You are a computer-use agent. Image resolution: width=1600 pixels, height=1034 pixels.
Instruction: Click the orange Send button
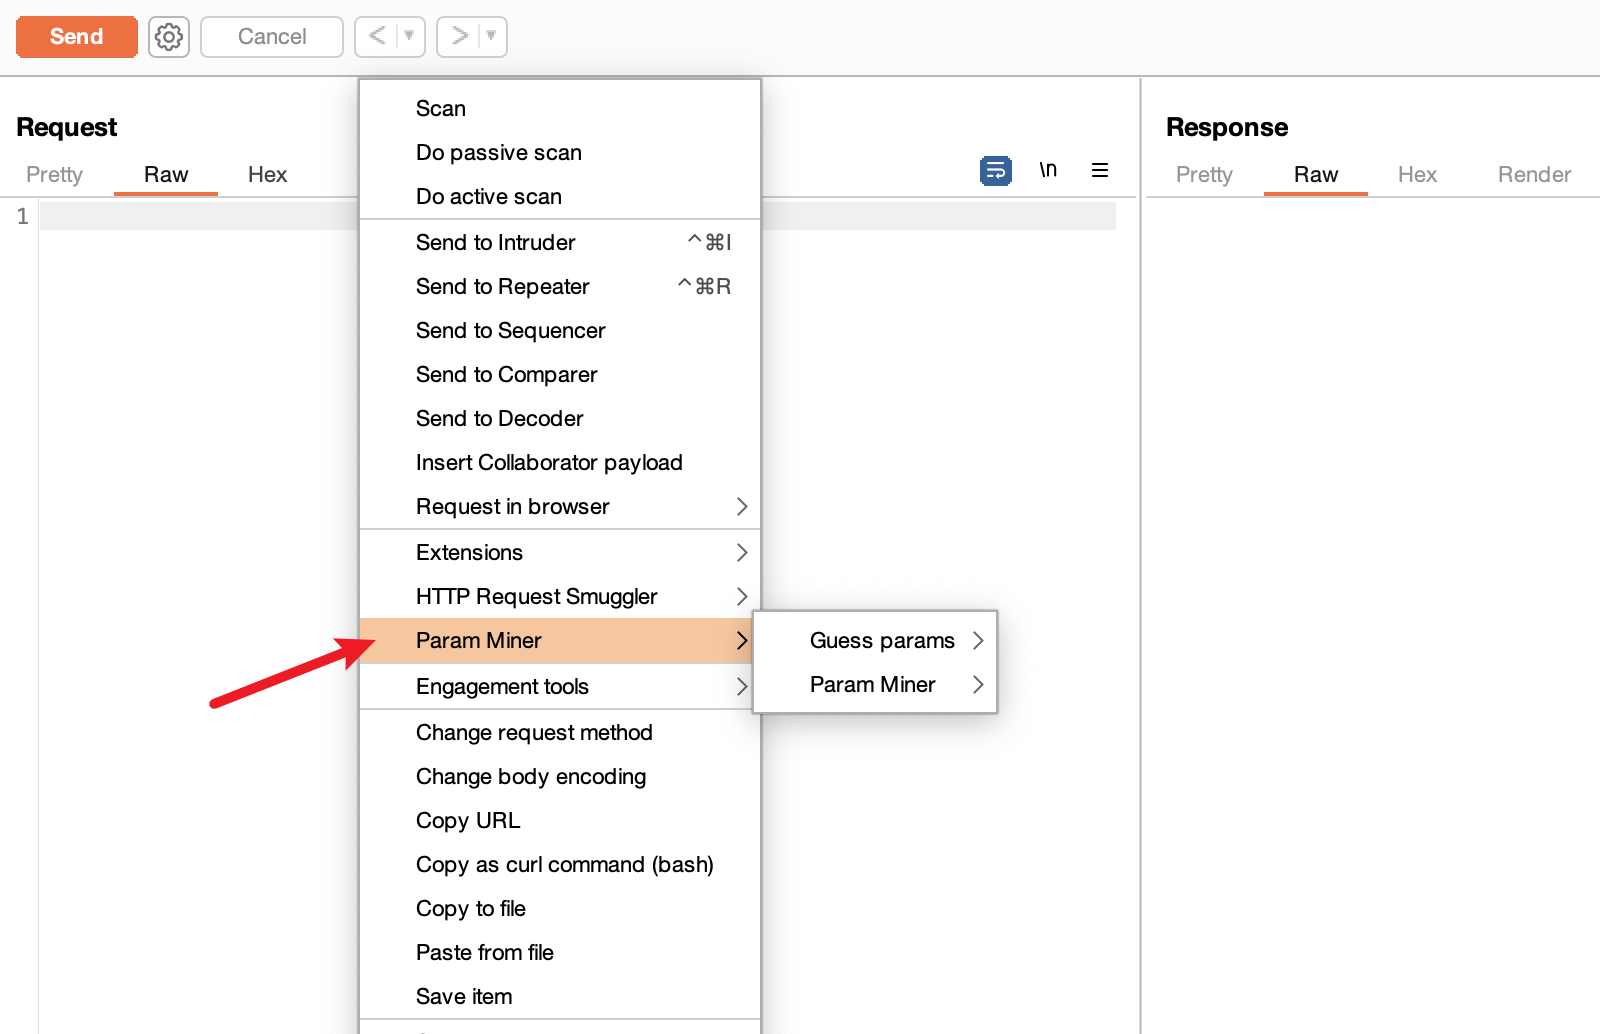pos(77,37)
